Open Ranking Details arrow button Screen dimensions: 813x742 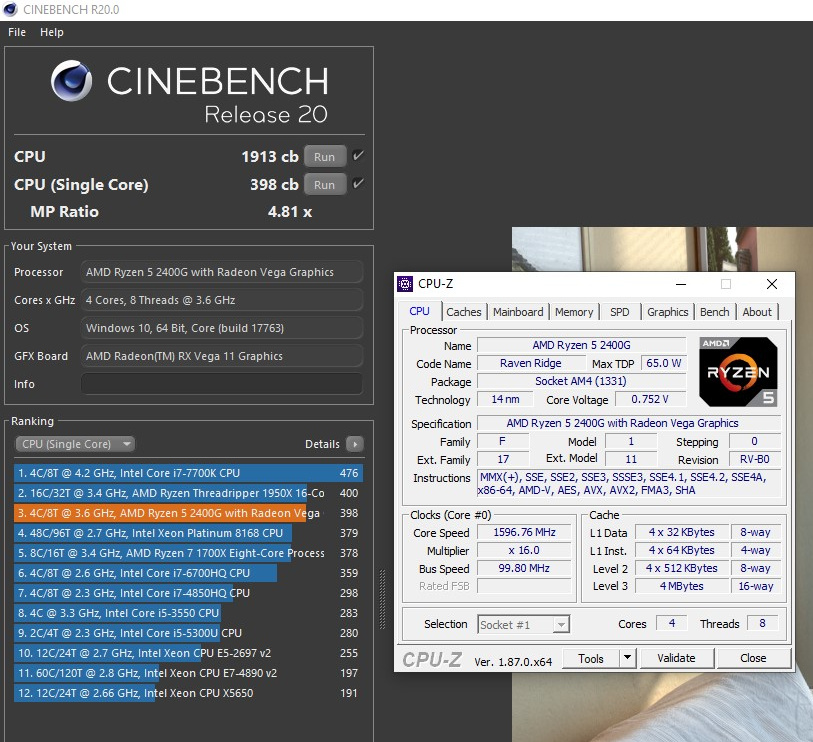pyautogui.click(x=355, y=444)
